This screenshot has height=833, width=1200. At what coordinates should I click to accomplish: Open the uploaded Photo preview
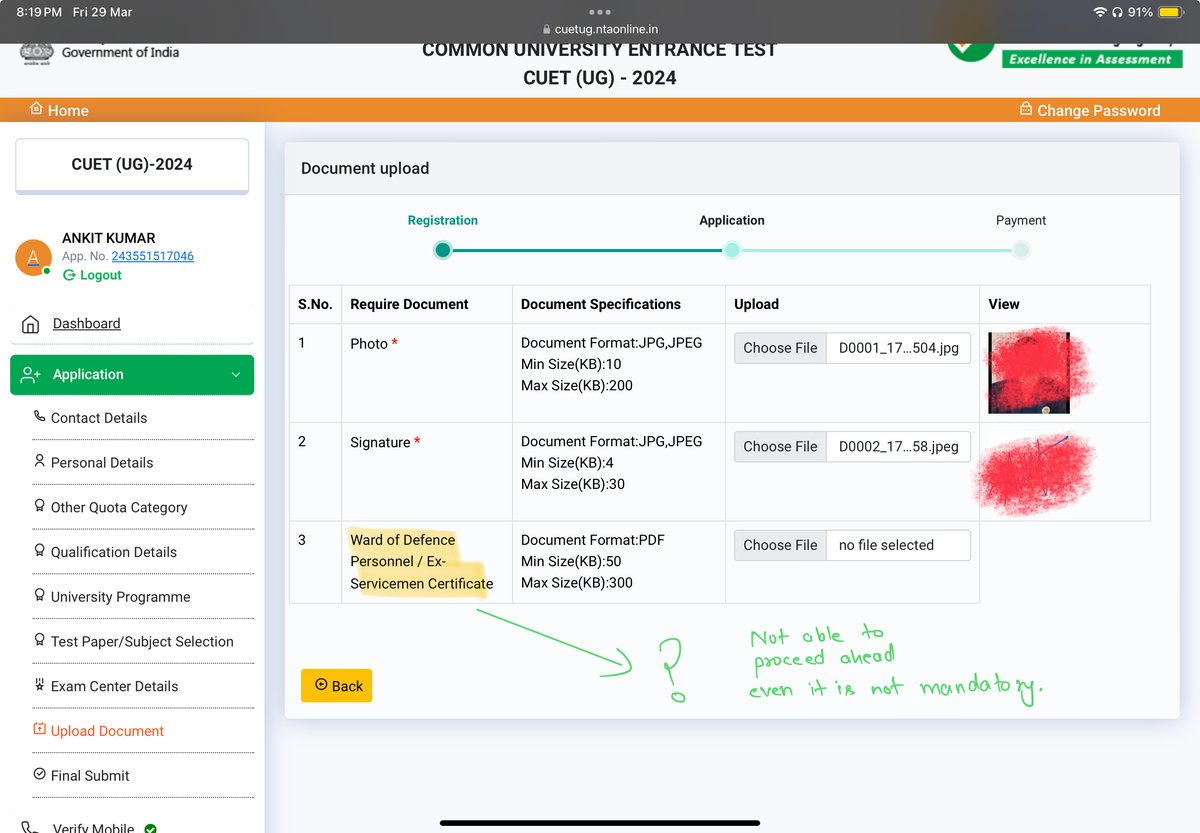tap(1030, 373)
